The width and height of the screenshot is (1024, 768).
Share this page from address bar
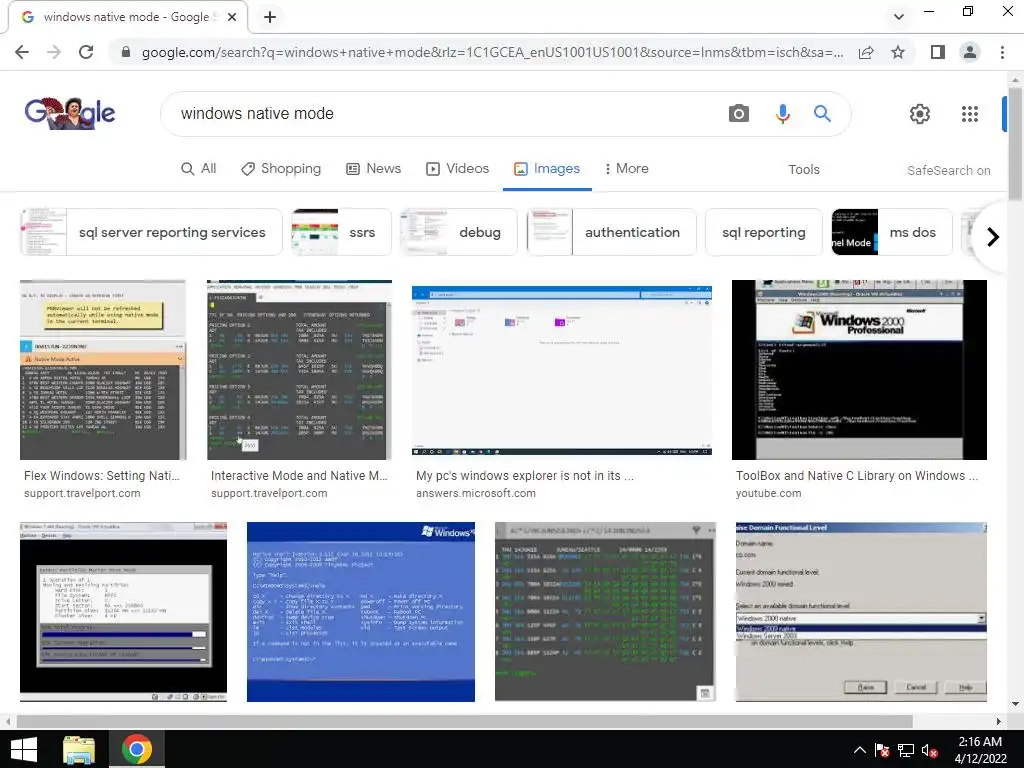point(866,52)
